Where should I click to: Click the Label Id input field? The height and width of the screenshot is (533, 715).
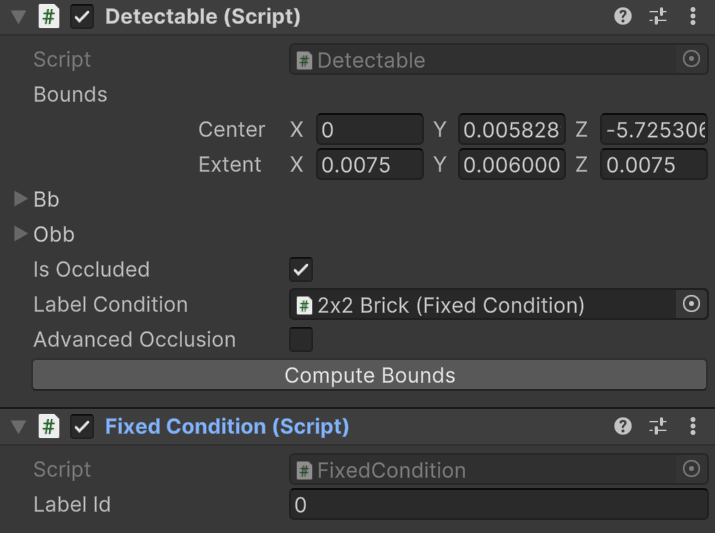(497, 505)
